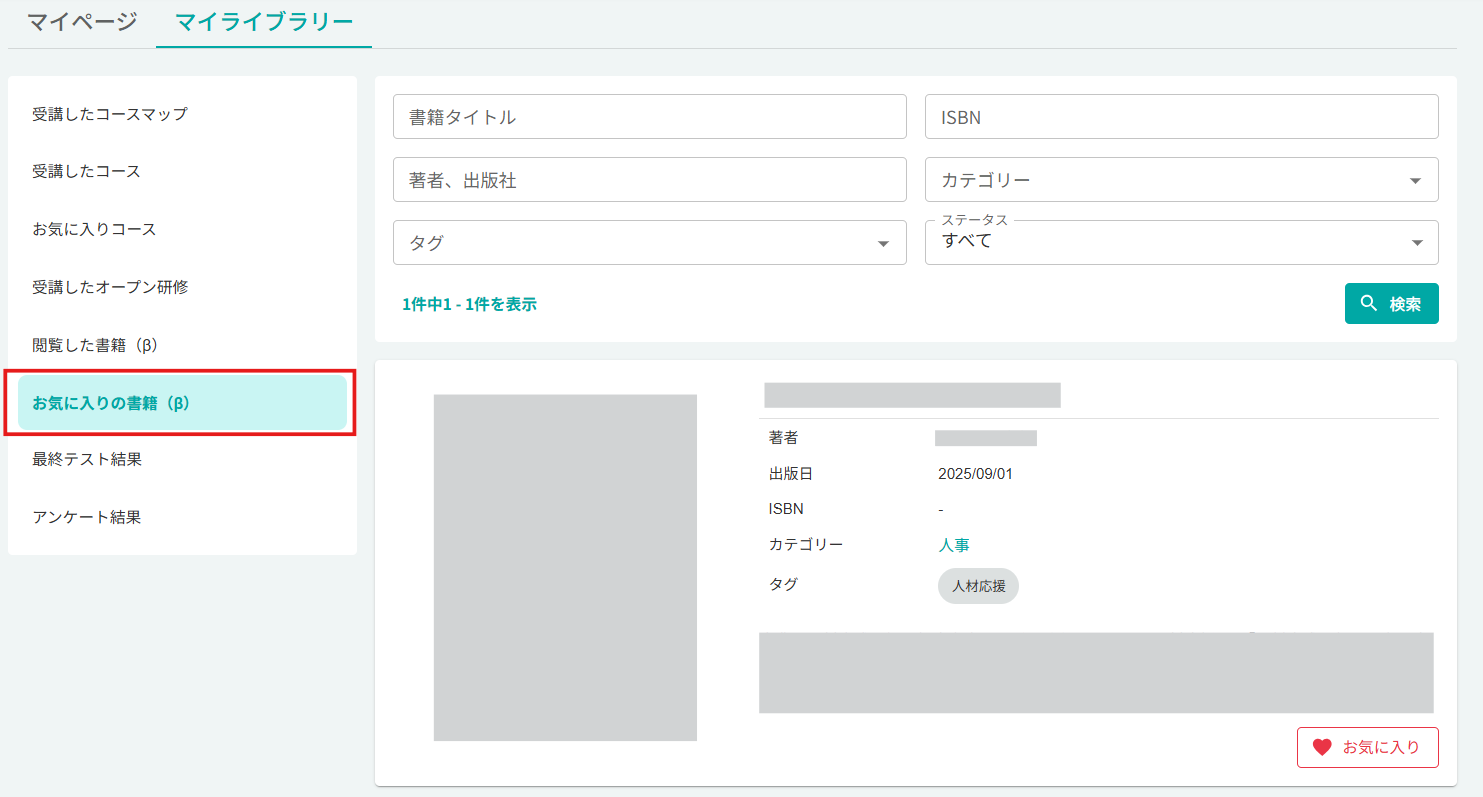
Task: Click the book cover thumbnail
Action: [565, 566]
